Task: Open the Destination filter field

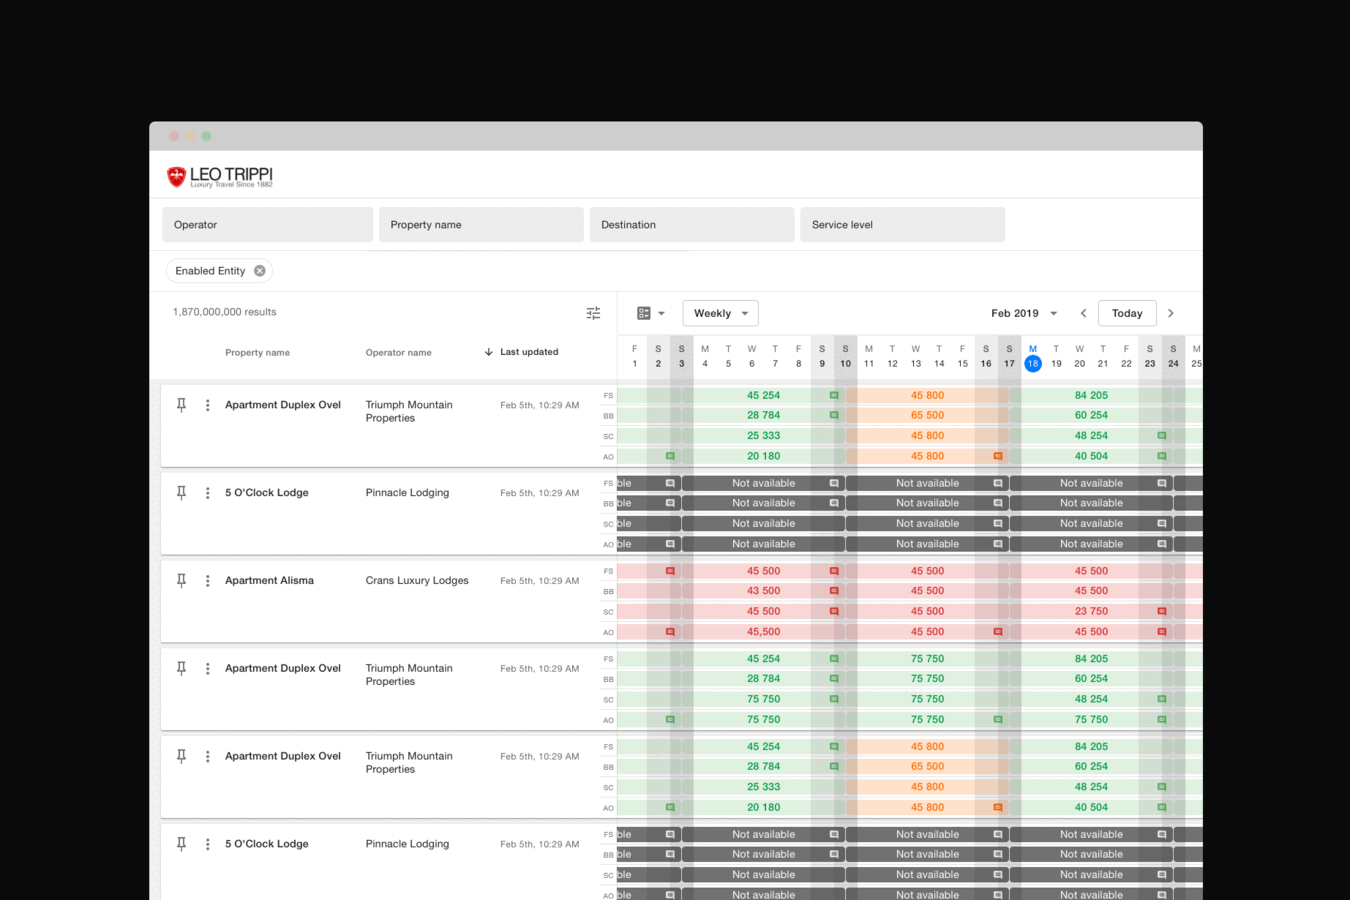Action: tap(692, 225)
